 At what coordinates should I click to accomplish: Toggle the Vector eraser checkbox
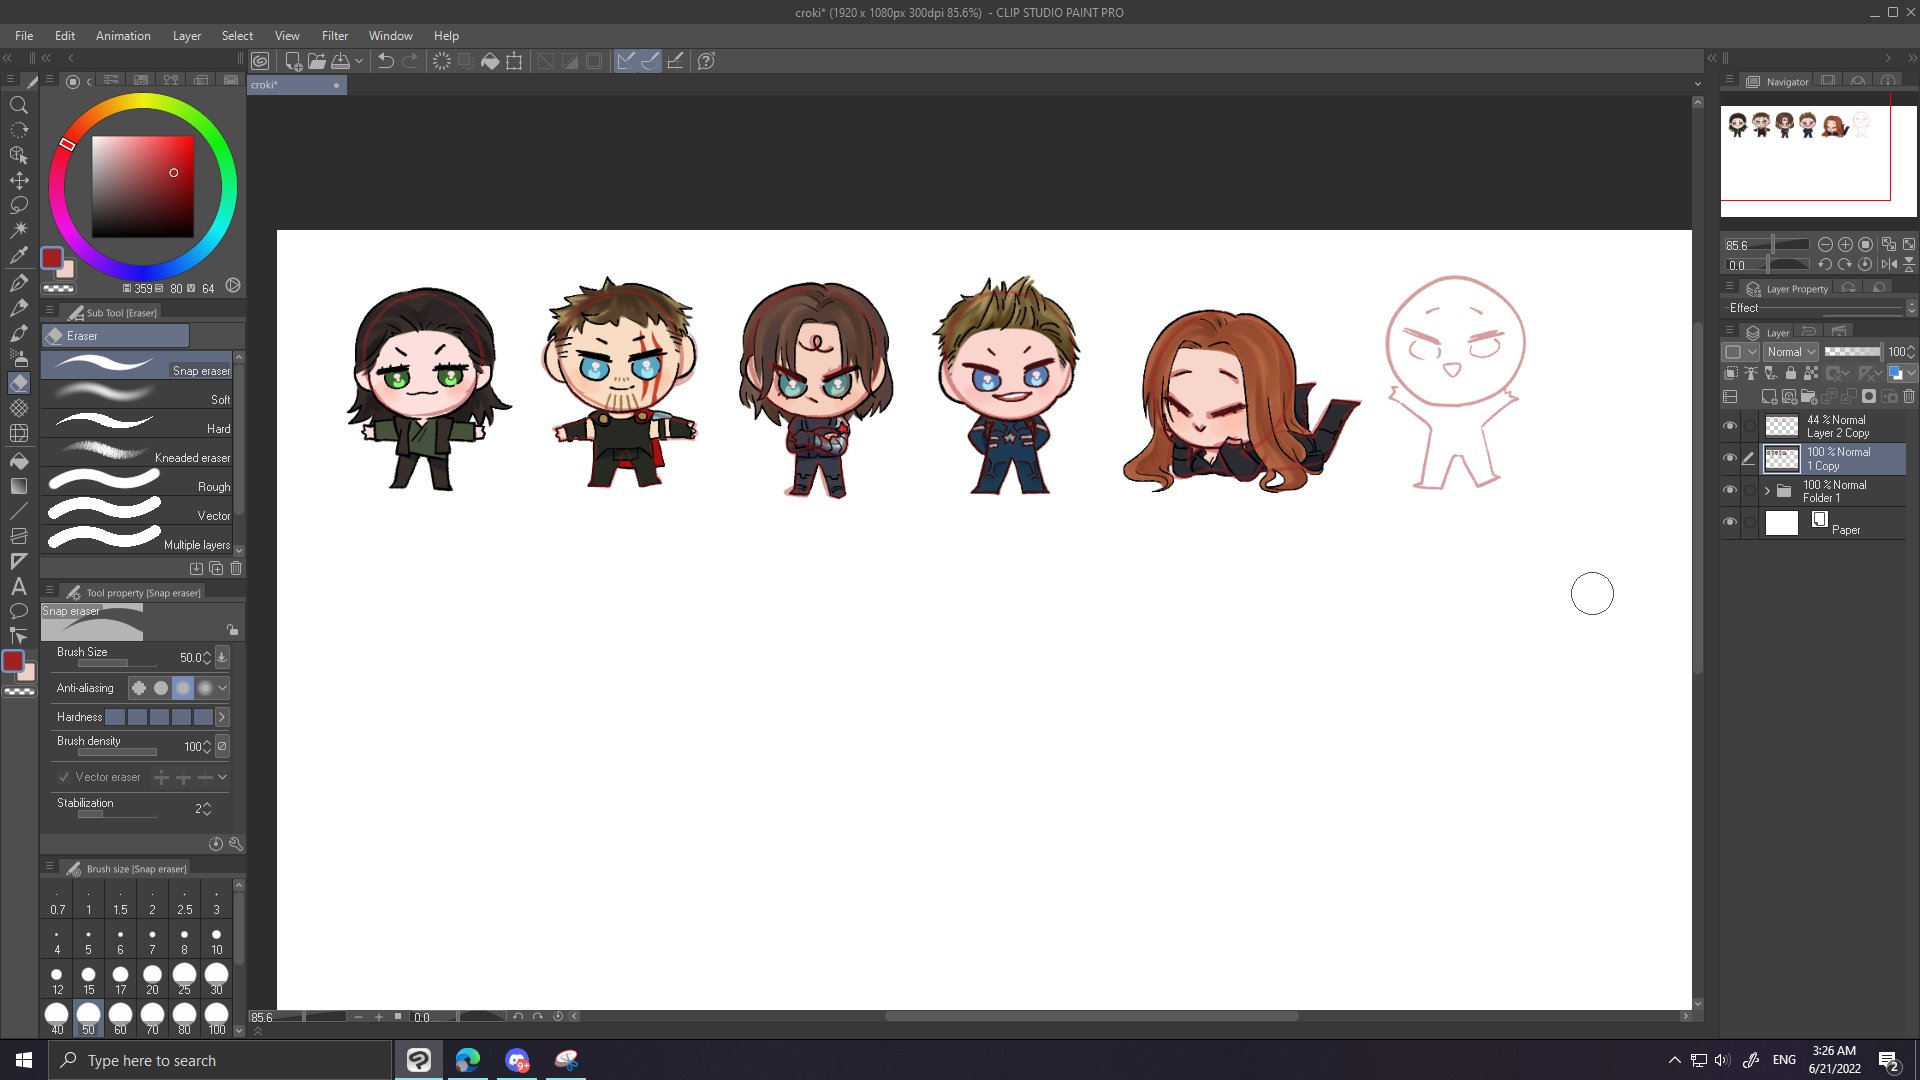tap(64, 777)
